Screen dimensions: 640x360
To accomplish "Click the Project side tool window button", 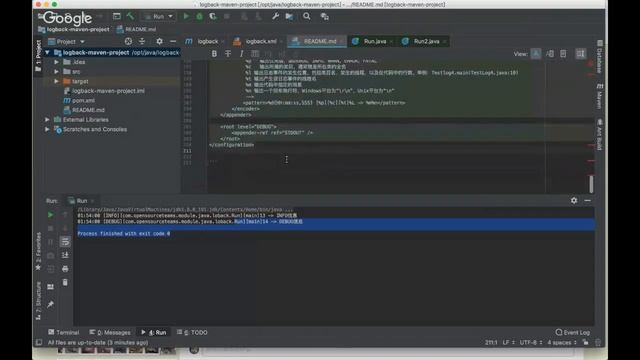I will coord(38,56).
